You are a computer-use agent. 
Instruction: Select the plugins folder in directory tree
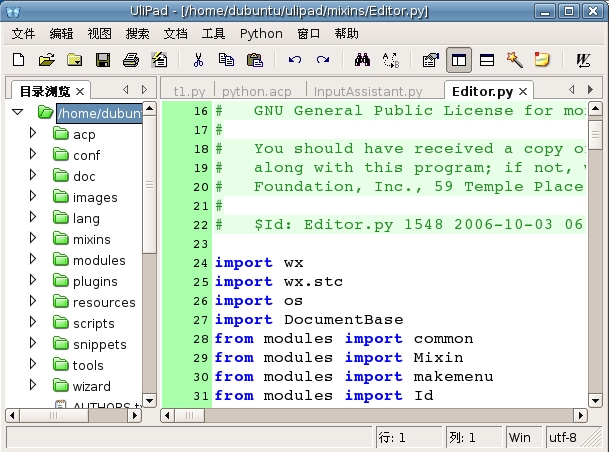pos(94,281)
